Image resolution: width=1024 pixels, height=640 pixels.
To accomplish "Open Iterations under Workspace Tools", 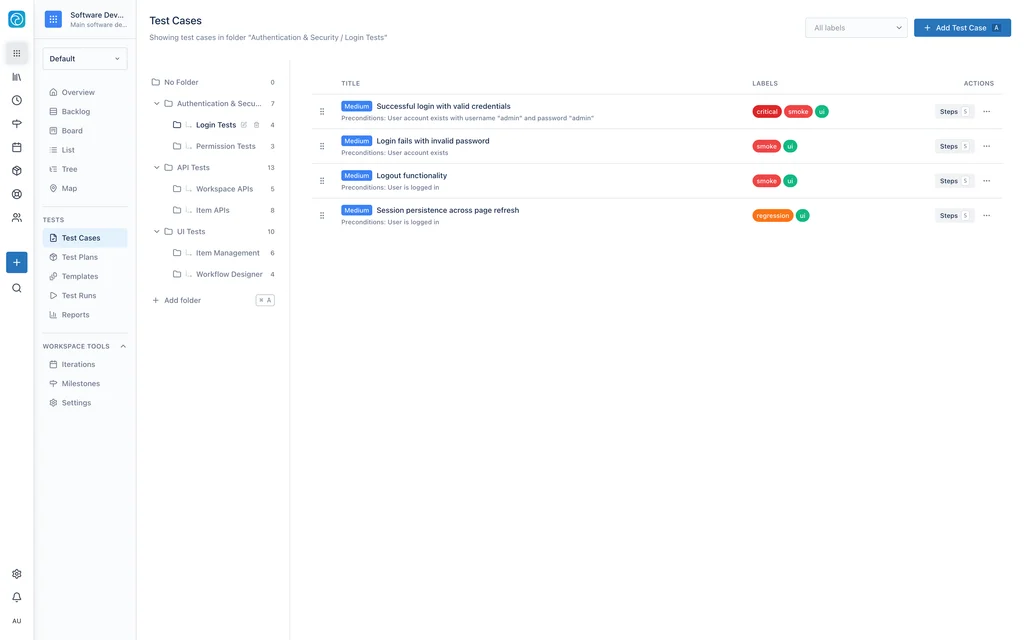I will 85,364.
